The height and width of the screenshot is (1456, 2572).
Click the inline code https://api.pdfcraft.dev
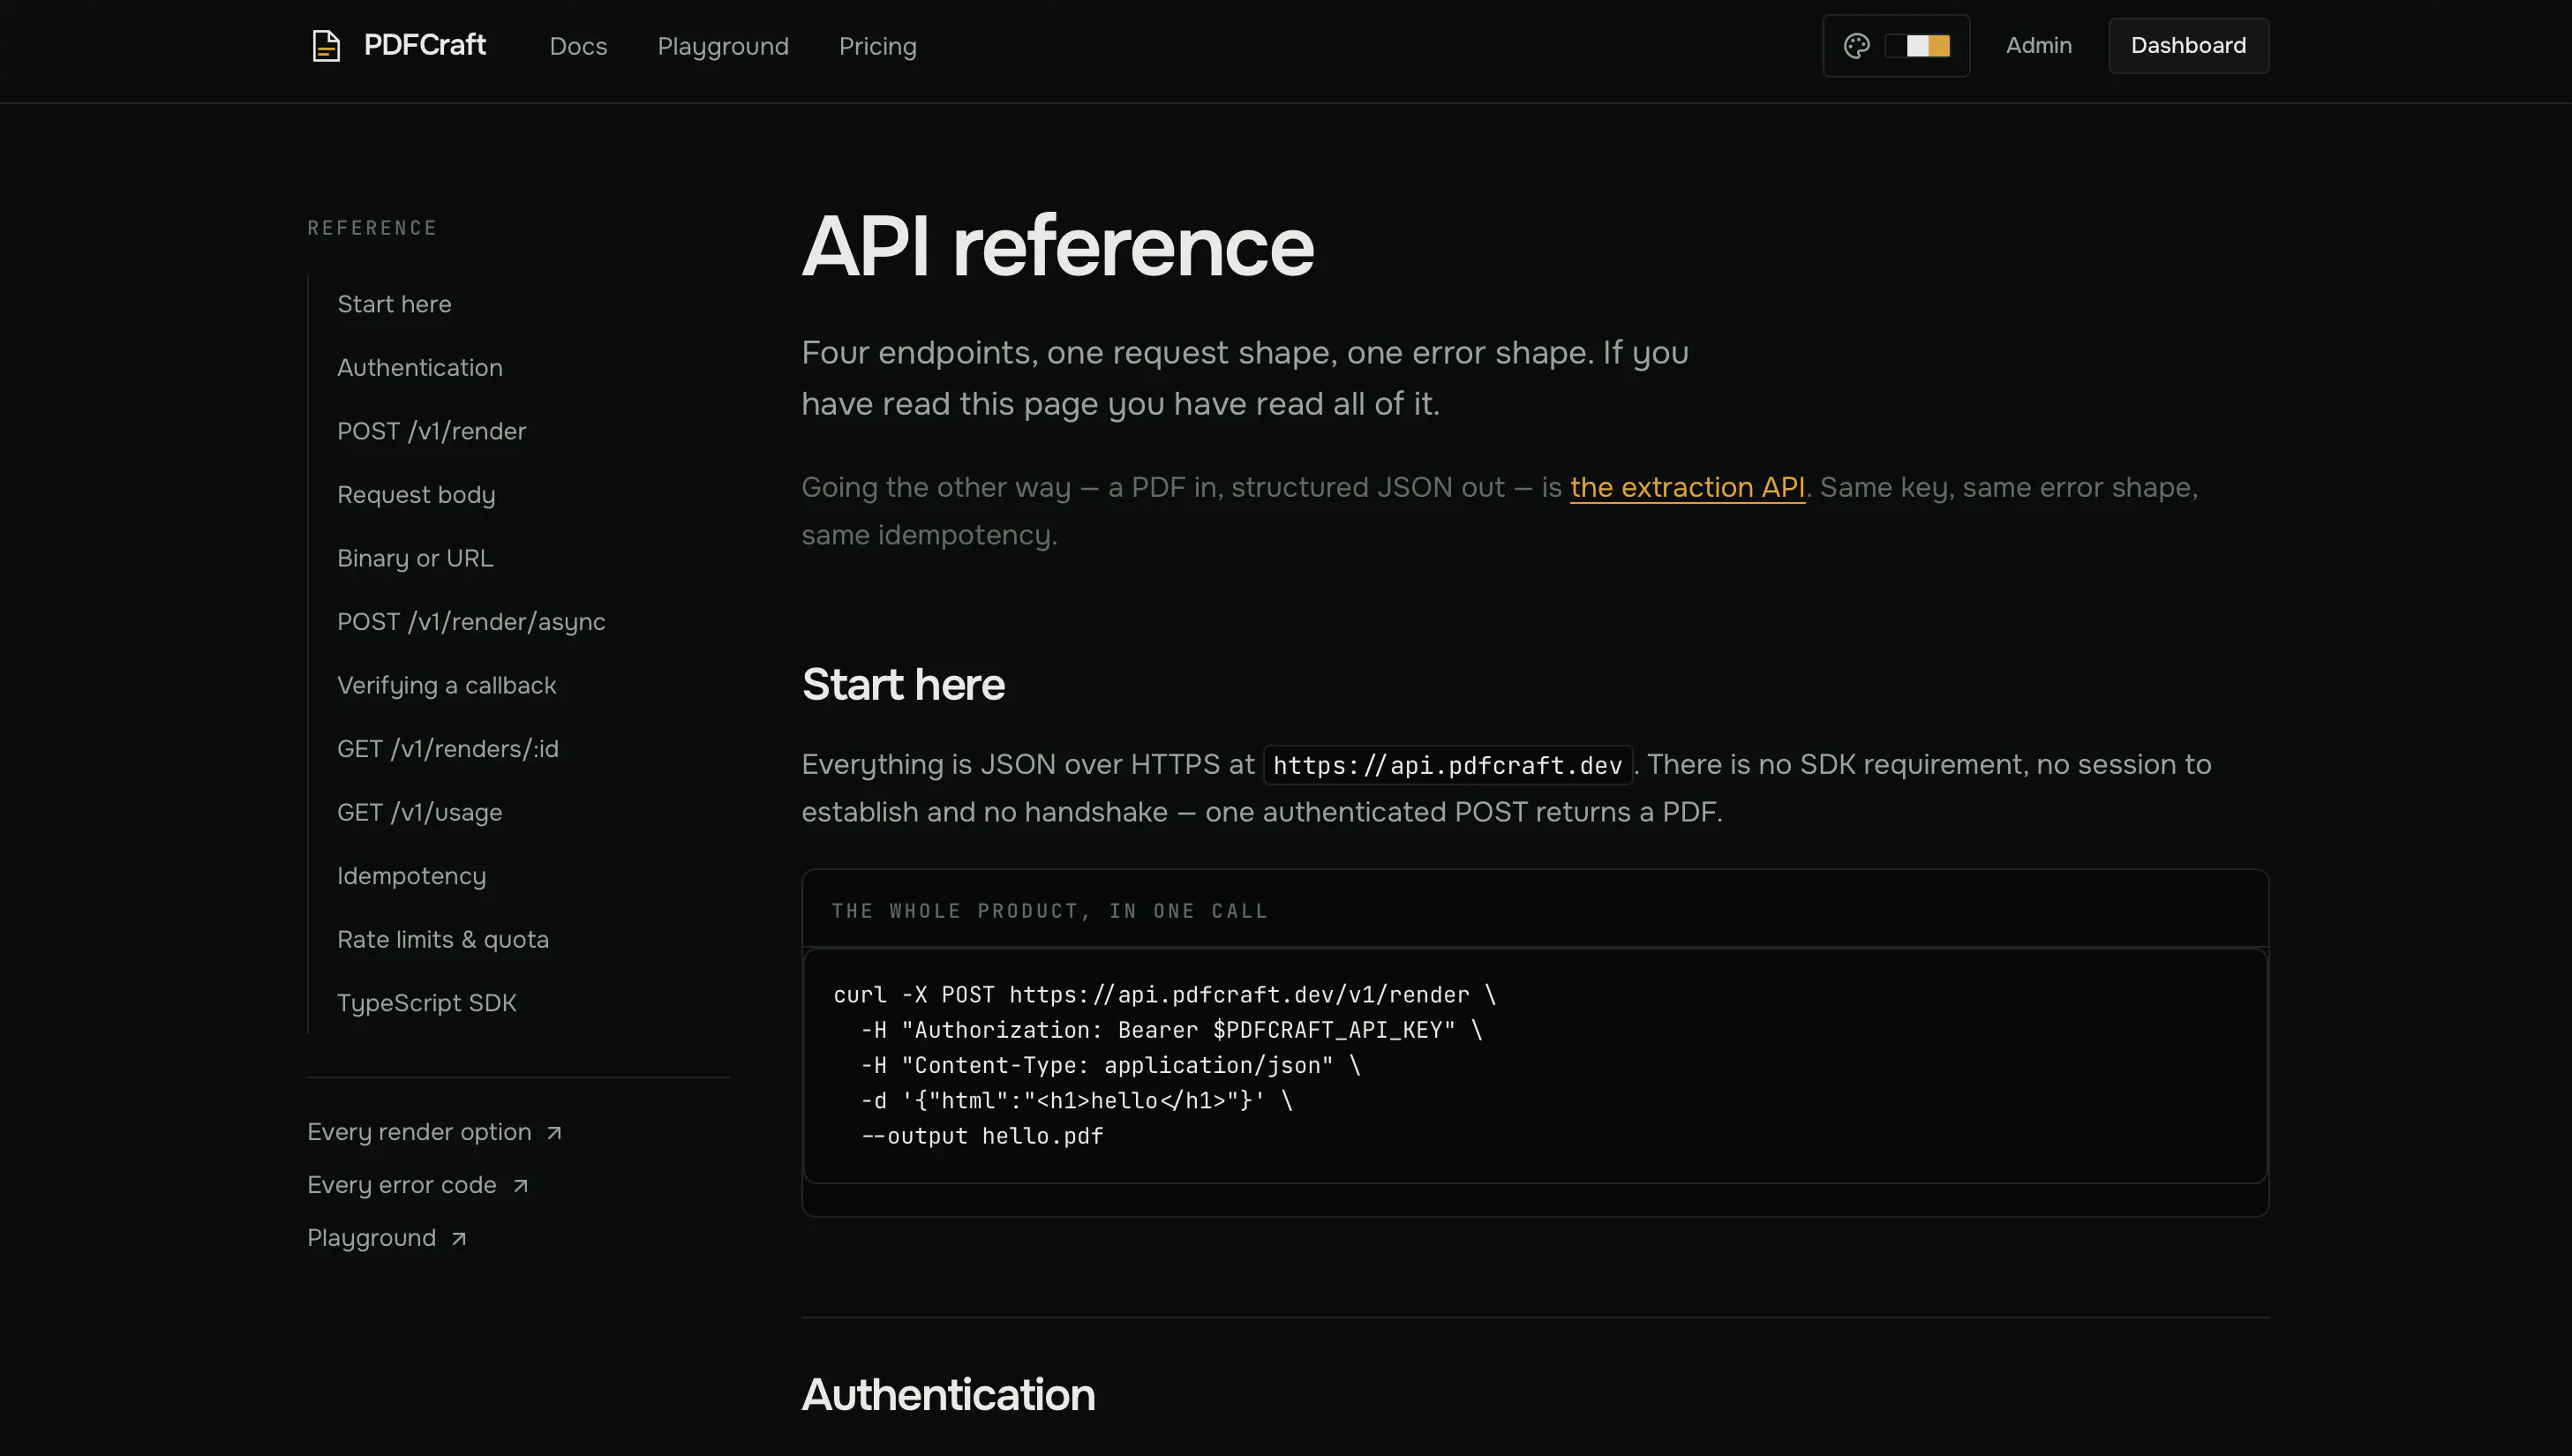coord(1447,765)
